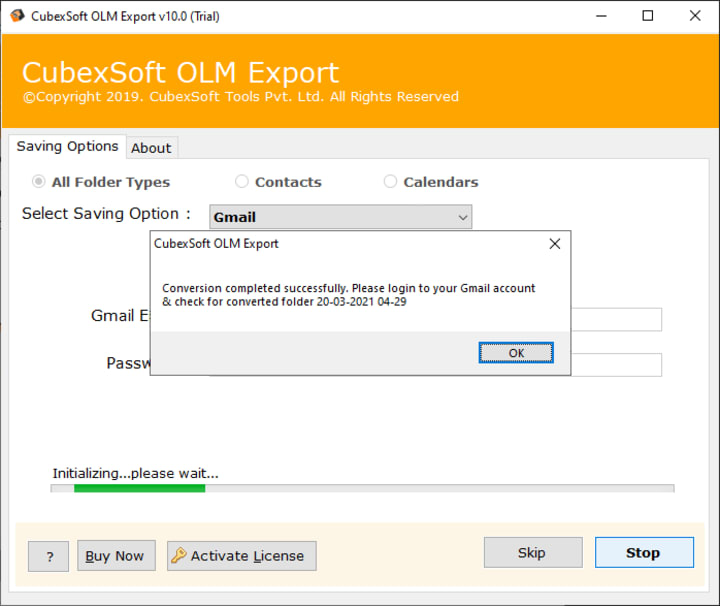Image resolution: width=720 pixels, height=606 pixels.
Task: Open the Saving Options tab
Action: 68,146
